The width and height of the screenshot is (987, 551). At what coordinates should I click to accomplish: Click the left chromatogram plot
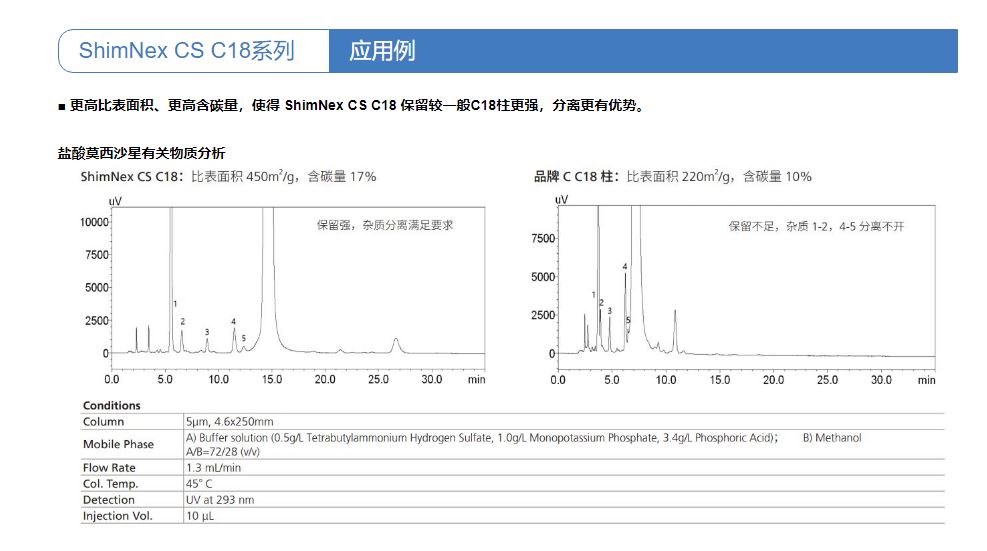point(298,288)
